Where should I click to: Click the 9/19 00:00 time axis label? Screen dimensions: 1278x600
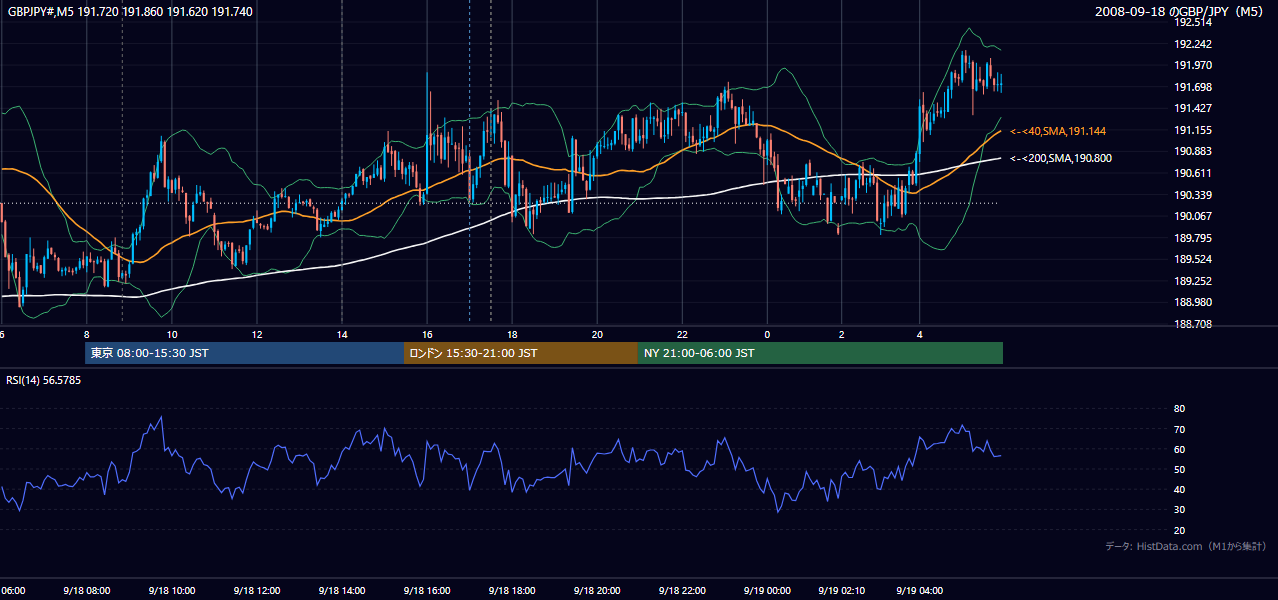point(767,591)
